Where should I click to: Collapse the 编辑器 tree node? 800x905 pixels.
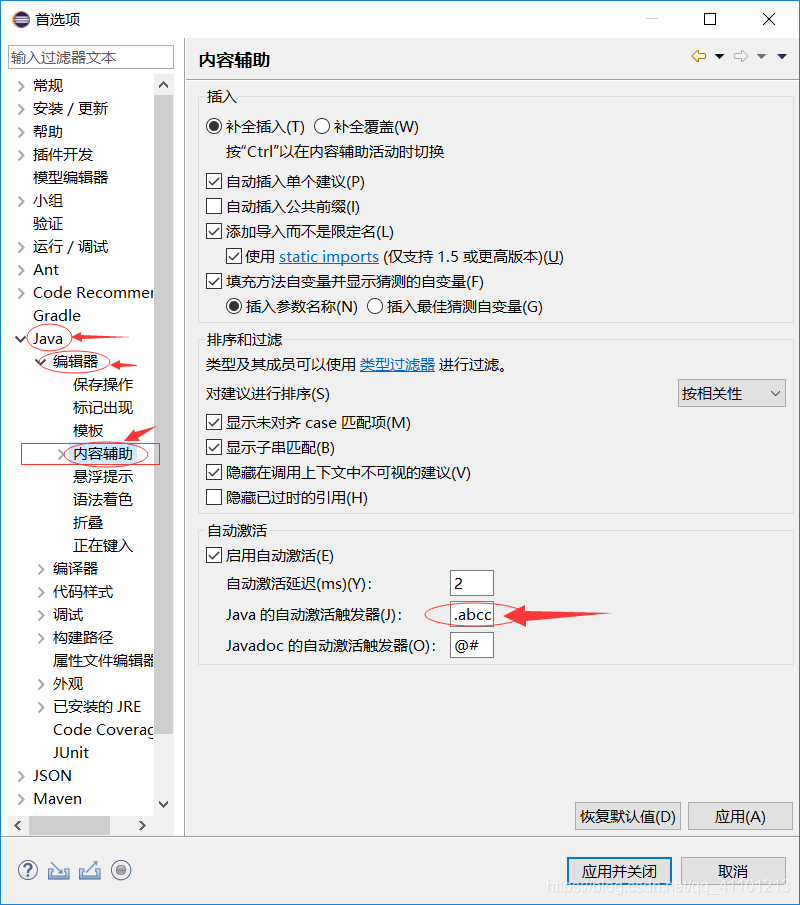coord(41,362)
